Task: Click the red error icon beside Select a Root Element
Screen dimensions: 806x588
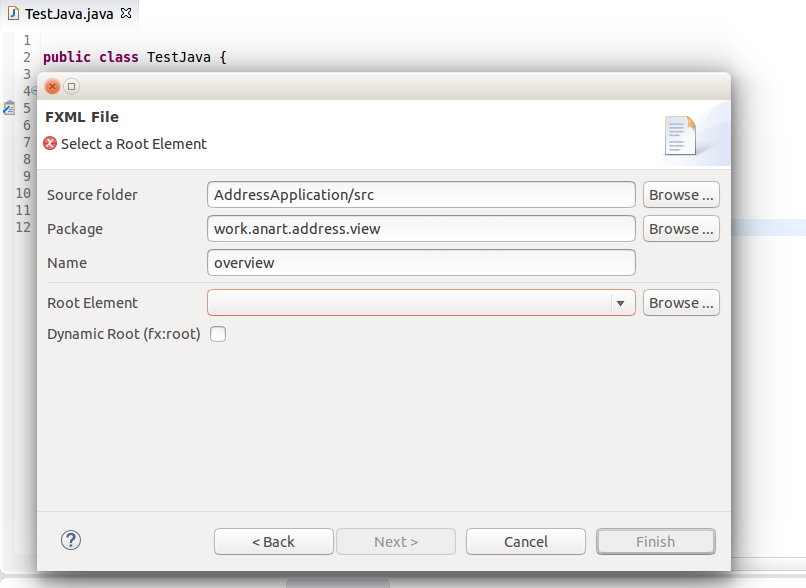Action: pos(50,143)
